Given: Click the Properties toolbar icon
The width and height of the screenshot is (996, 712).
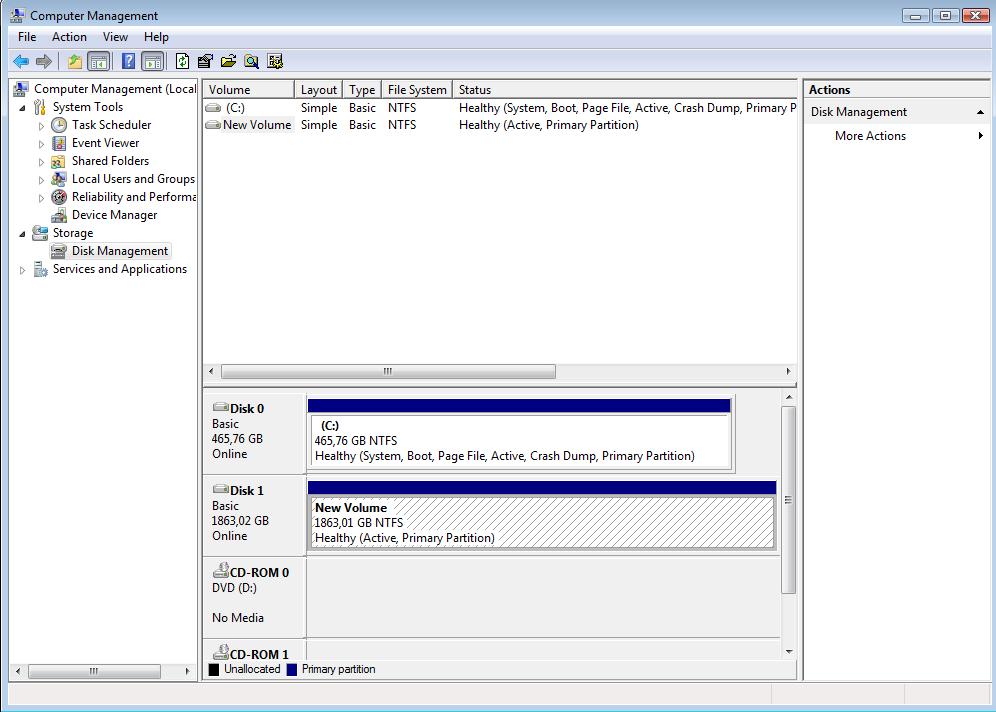Looking at the screenshot, I should 205,62.
